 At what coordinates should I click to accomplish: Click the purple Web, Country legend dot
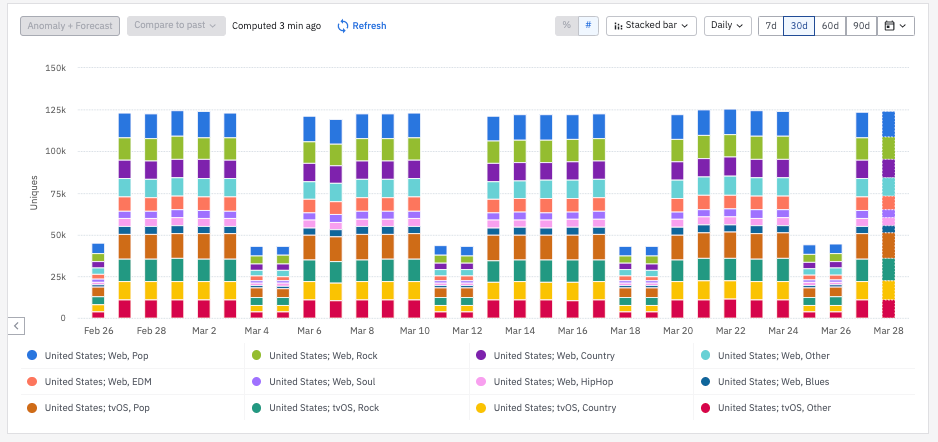tap(481, 355)
